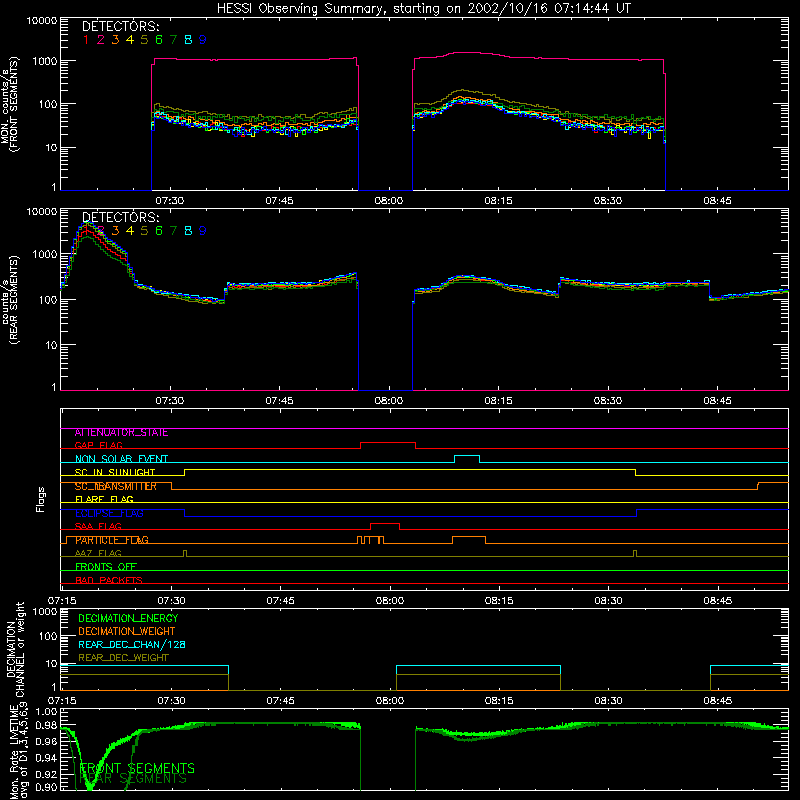Click the ATTENUATOR_STATE flag label

point(121,433)
